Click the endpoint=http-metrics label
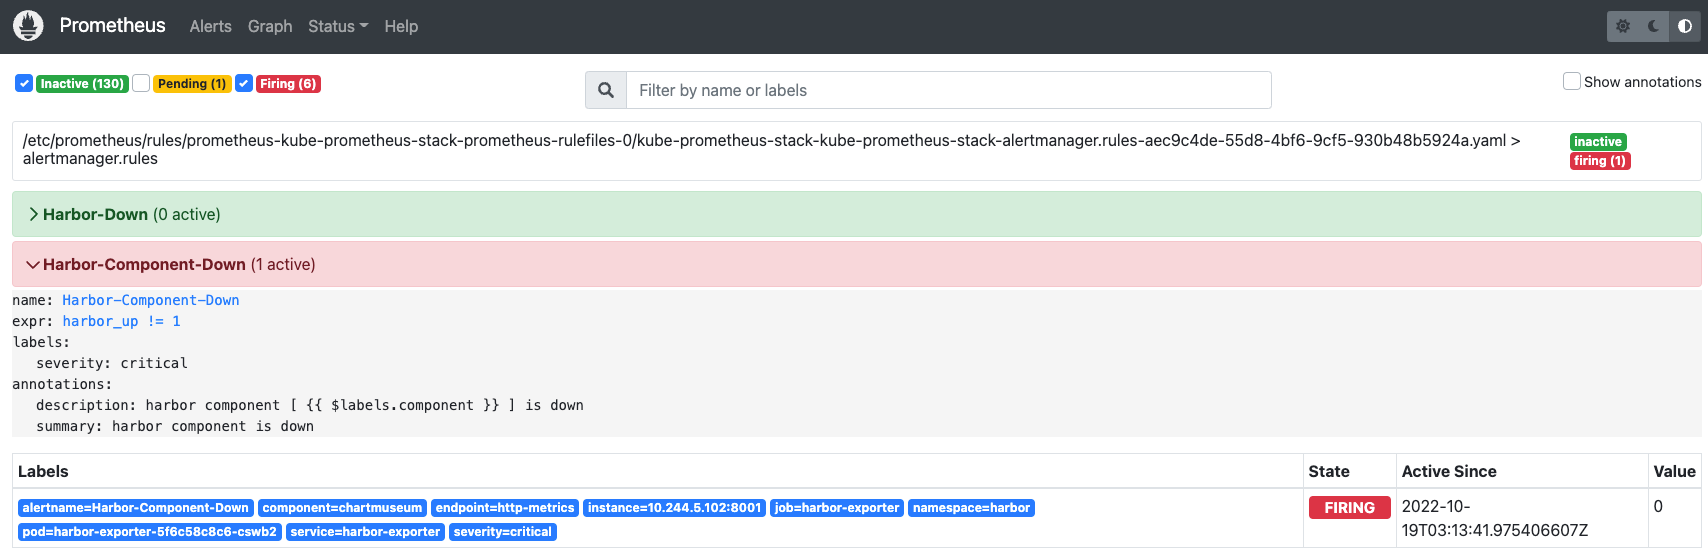1708x555 pixels. [x=505, y=508]
